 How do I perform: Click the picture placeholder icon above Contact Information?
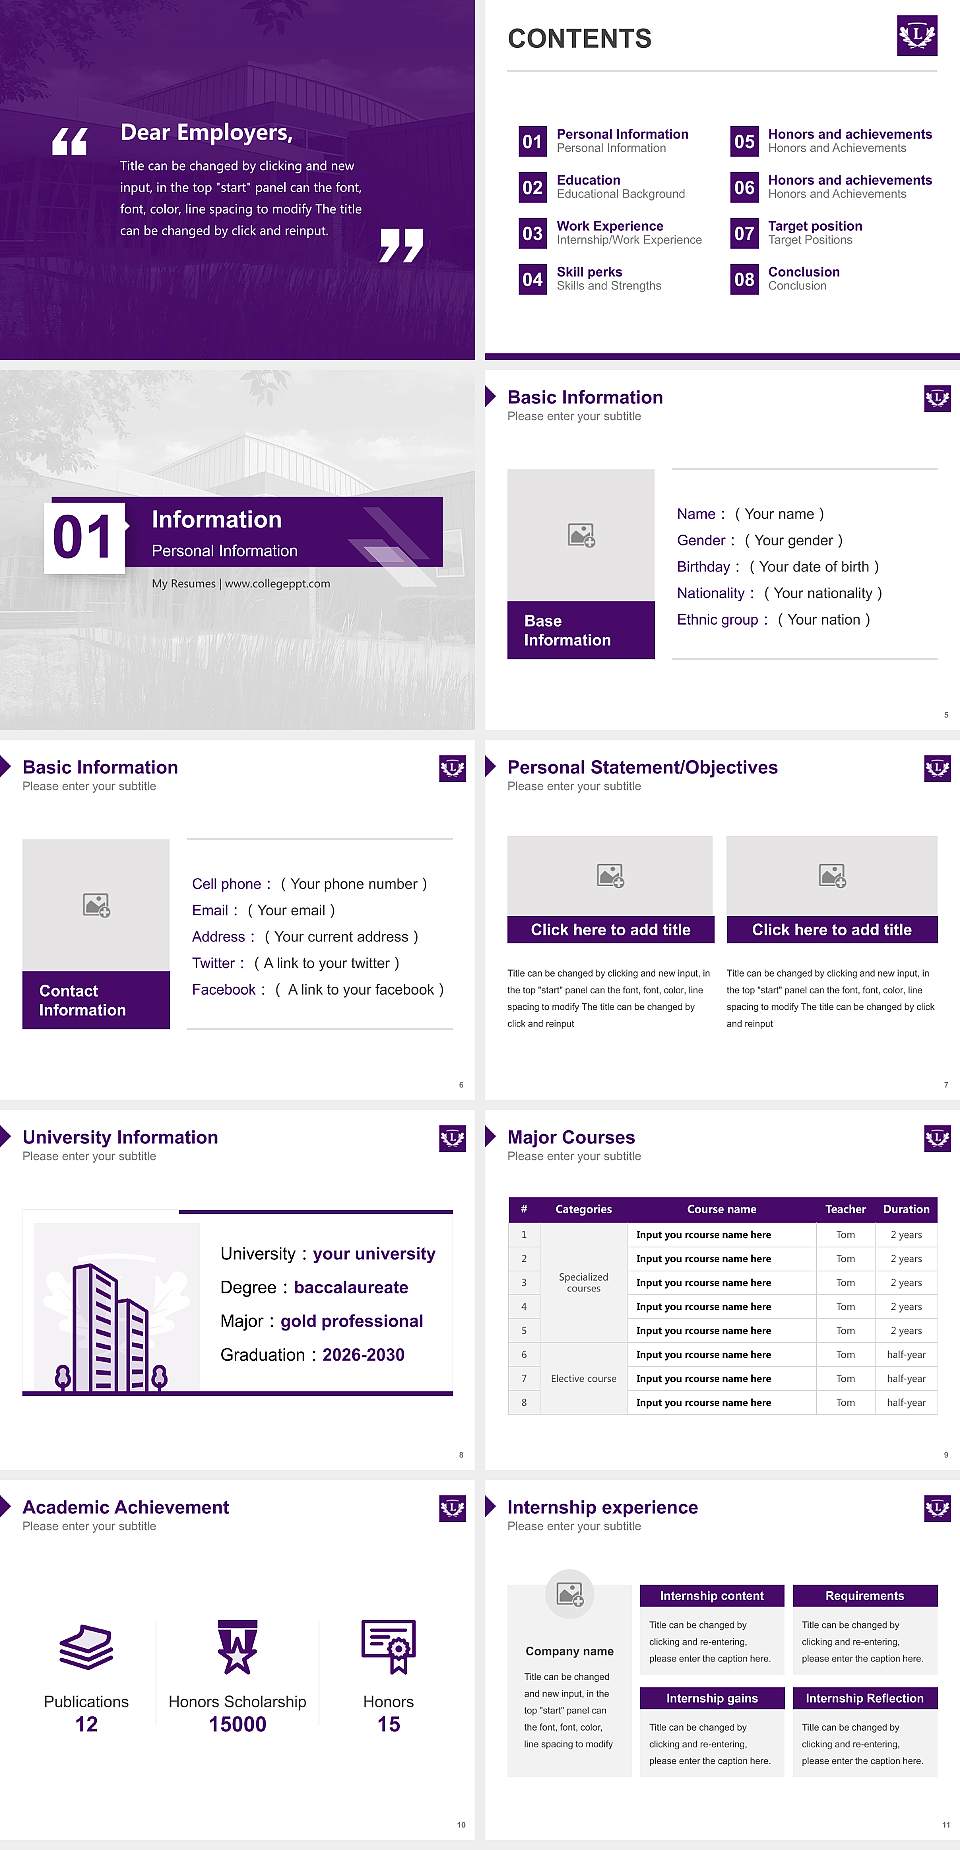tap(96, 905)
